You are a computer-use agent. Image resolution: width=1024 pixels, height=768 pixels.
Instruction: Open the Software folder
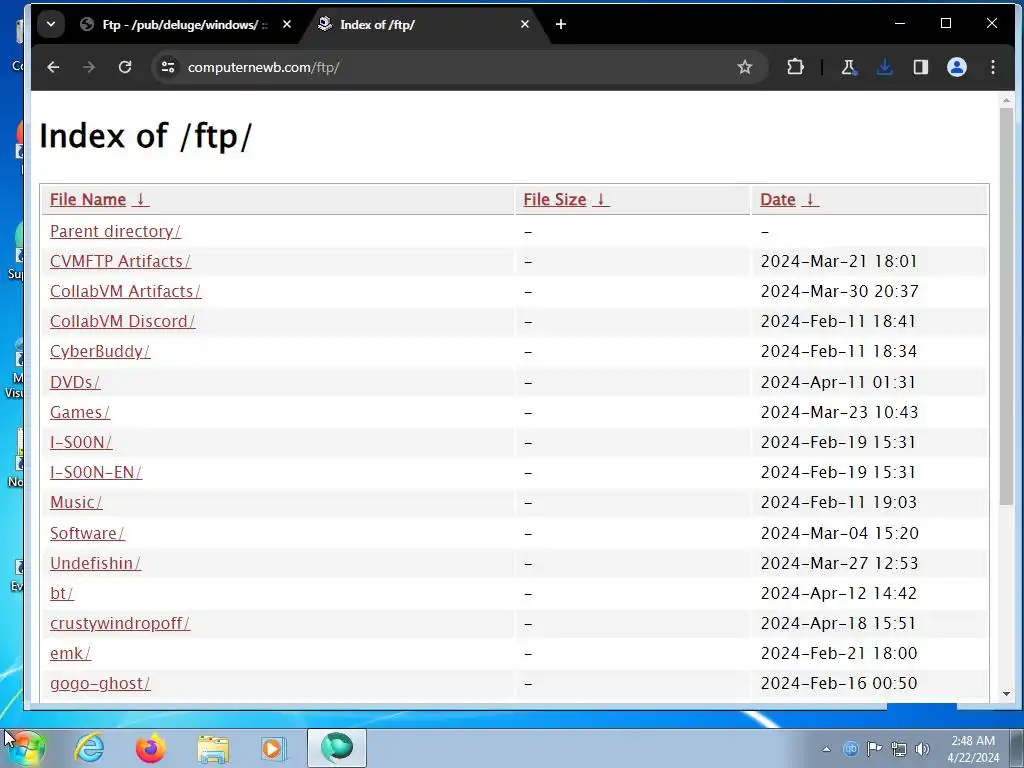[87, 533]
